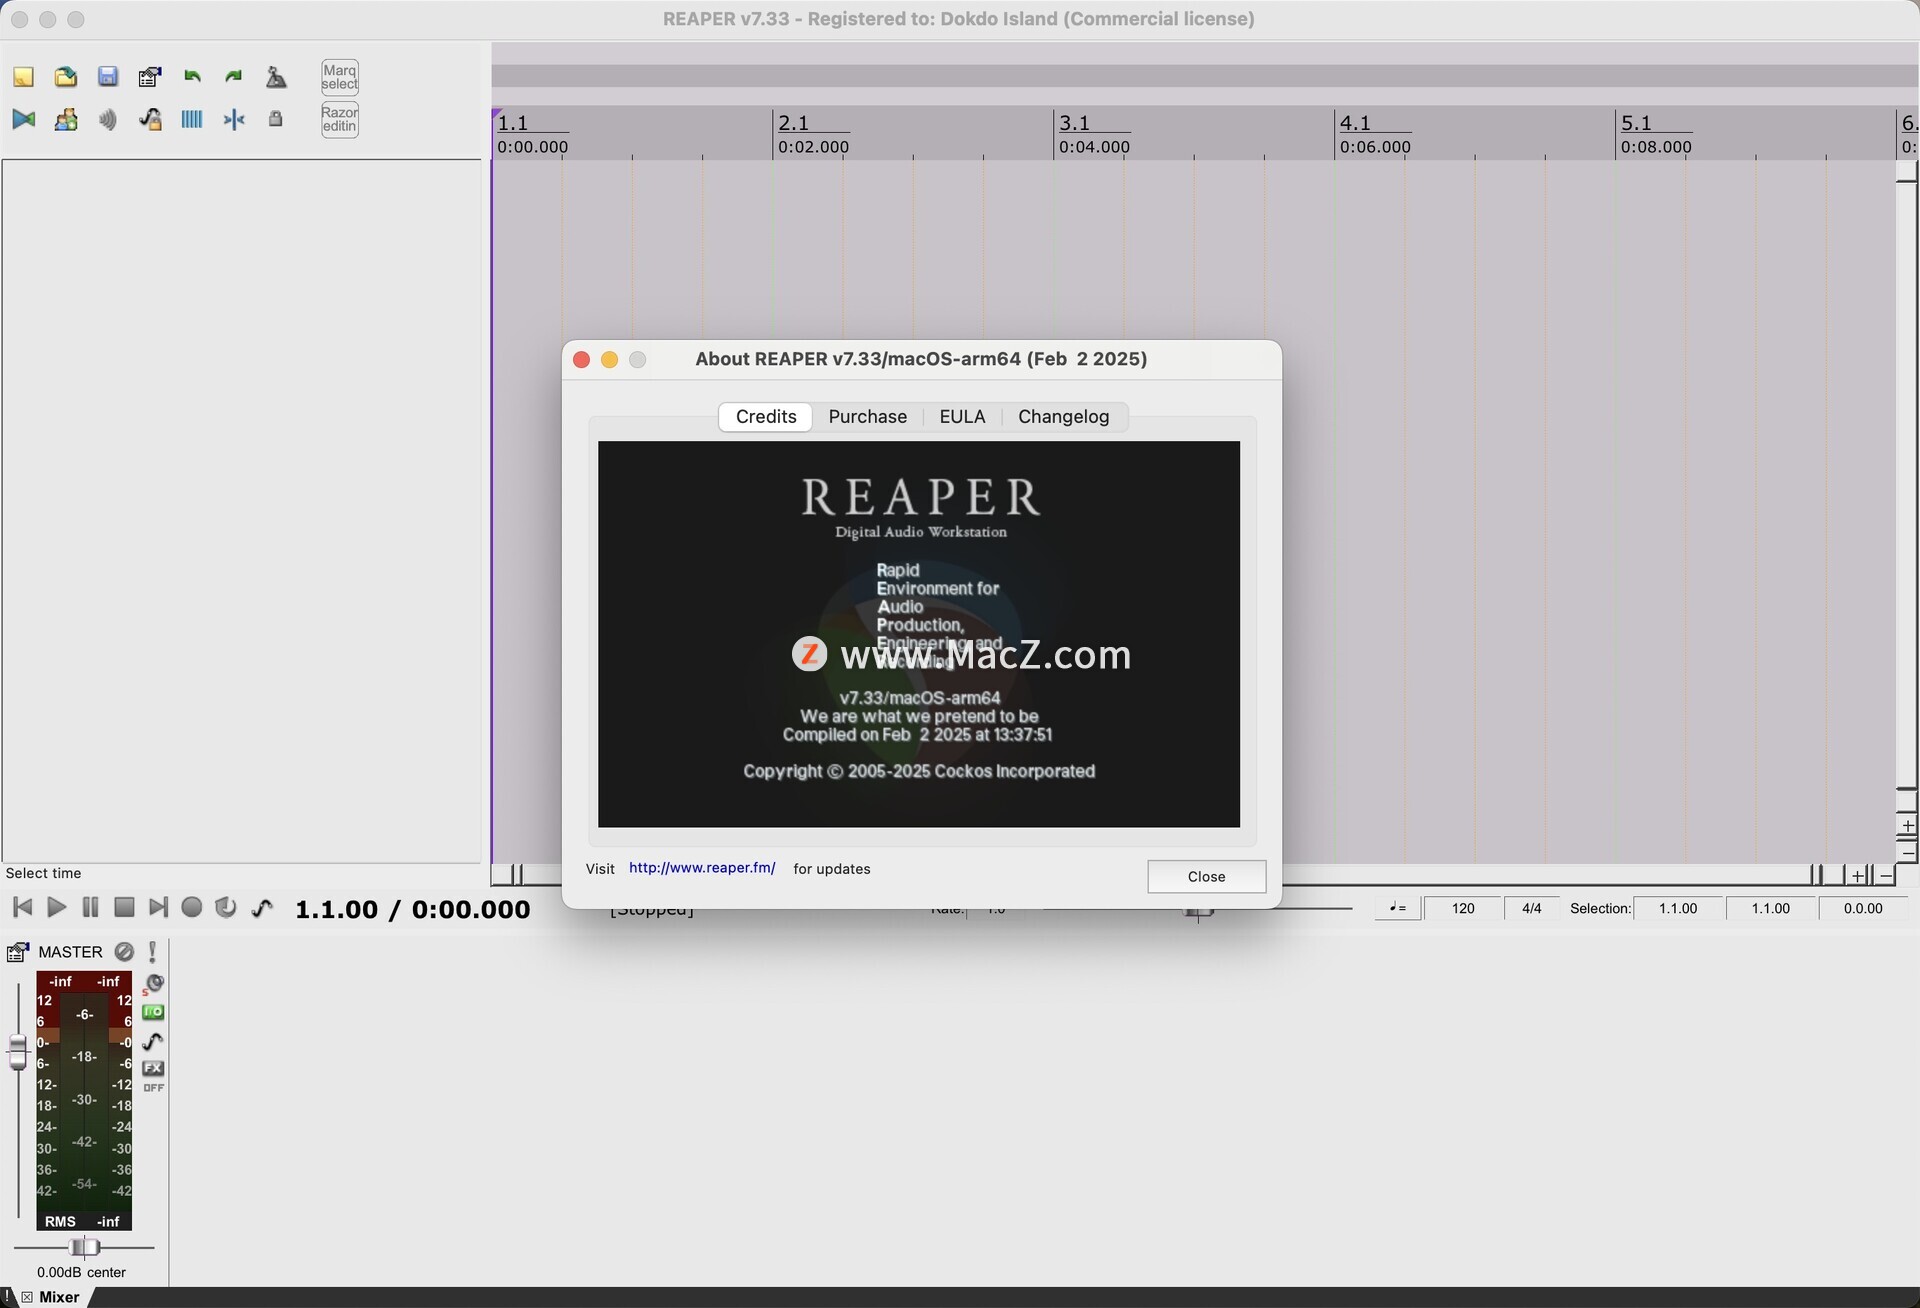This screenshot has width=1920, height=1308.
Task: Click the tempo note icon button
Action: (1397, 908)
